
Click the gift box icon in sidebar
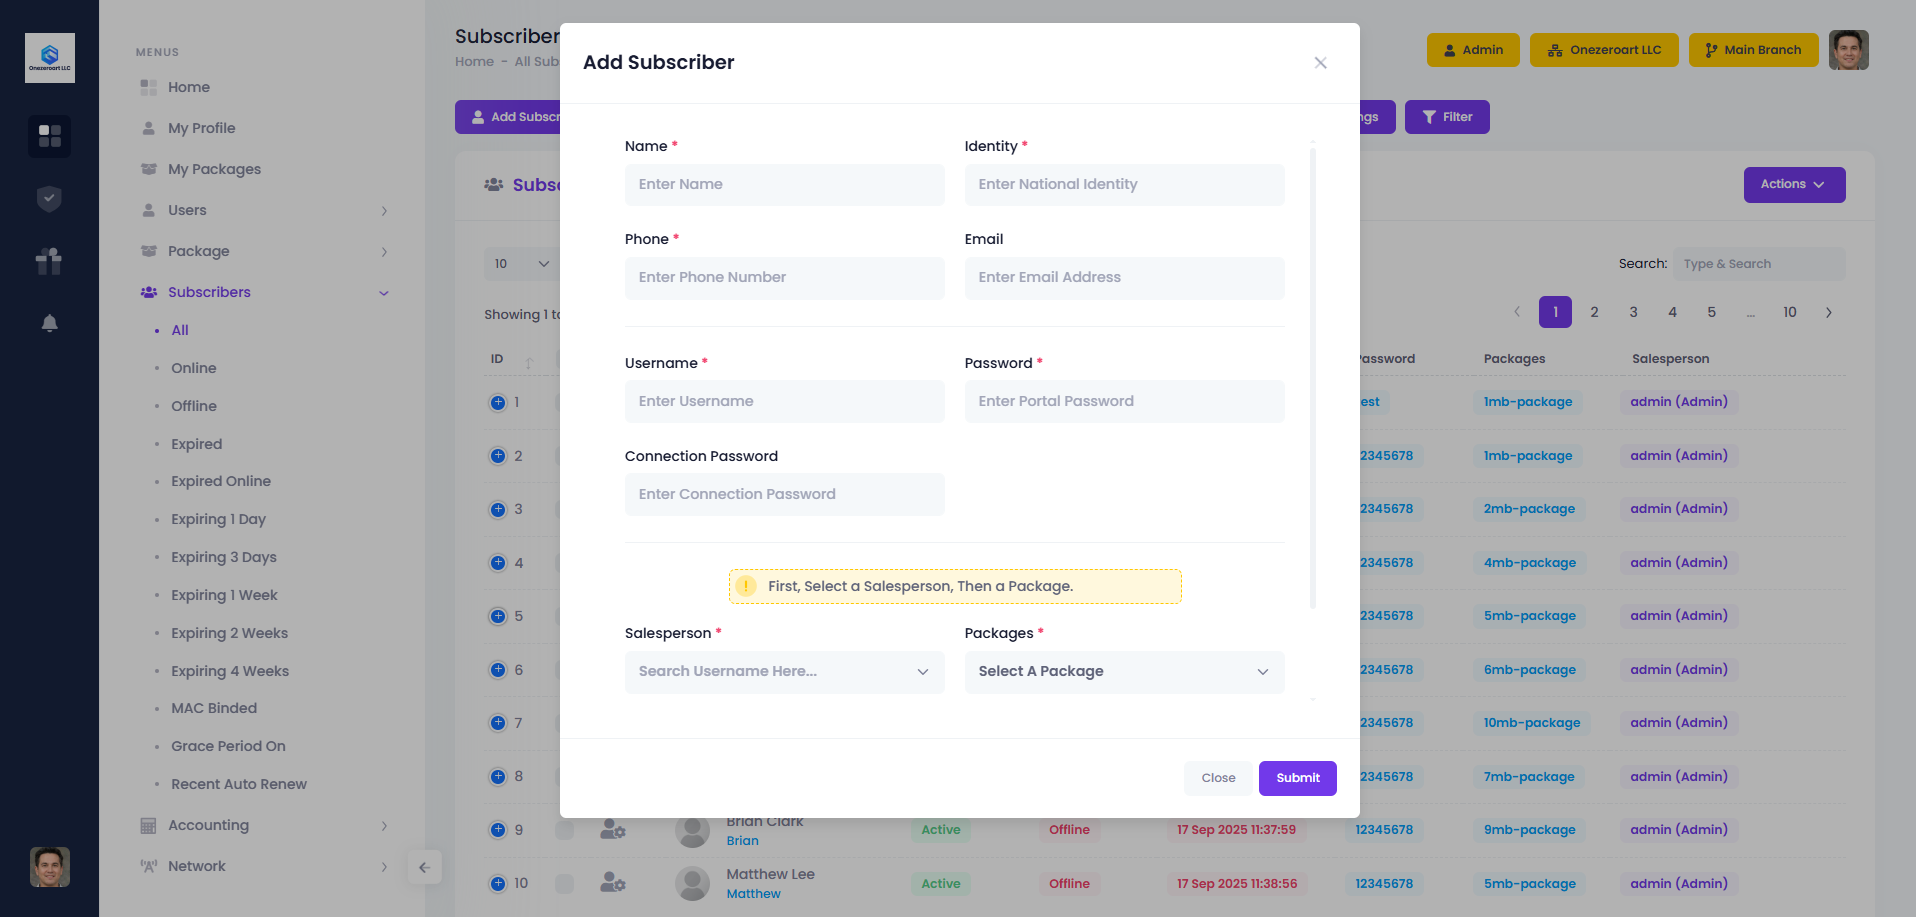[49, 261]
